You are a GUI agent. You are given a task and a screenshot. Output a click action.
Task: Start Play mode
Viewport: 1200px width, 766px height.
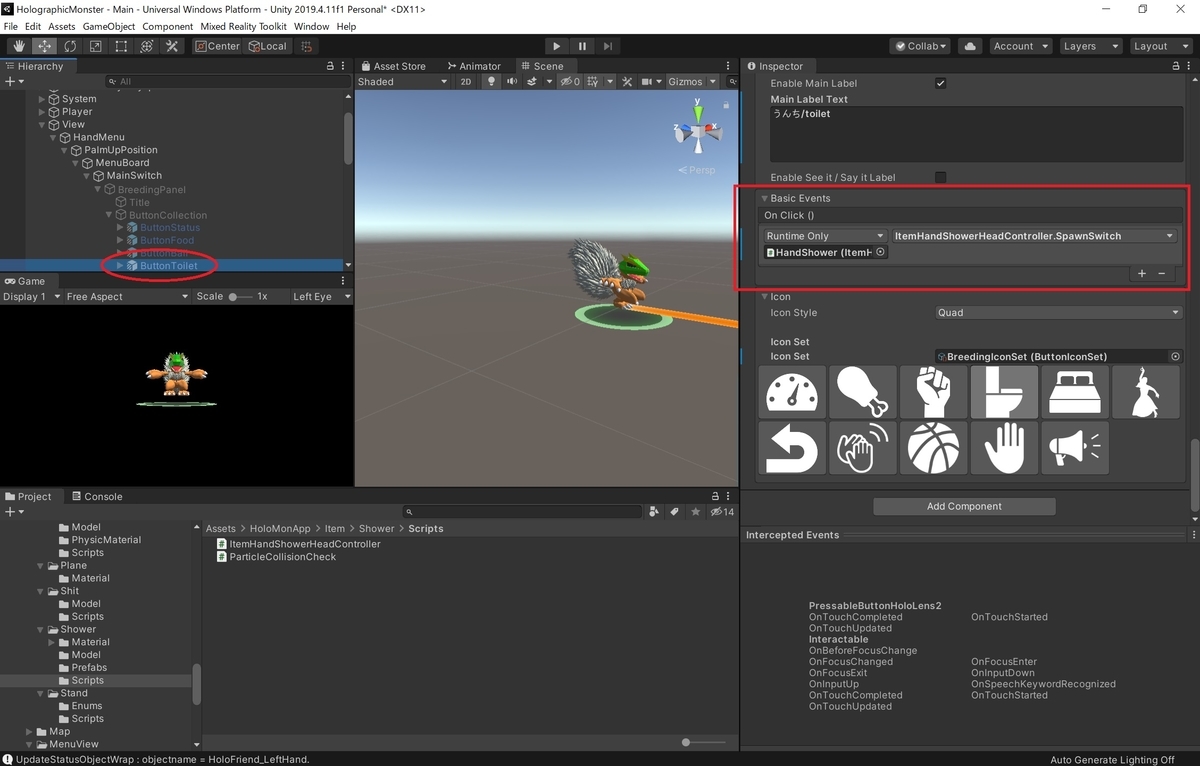click(x=557, y=46)
